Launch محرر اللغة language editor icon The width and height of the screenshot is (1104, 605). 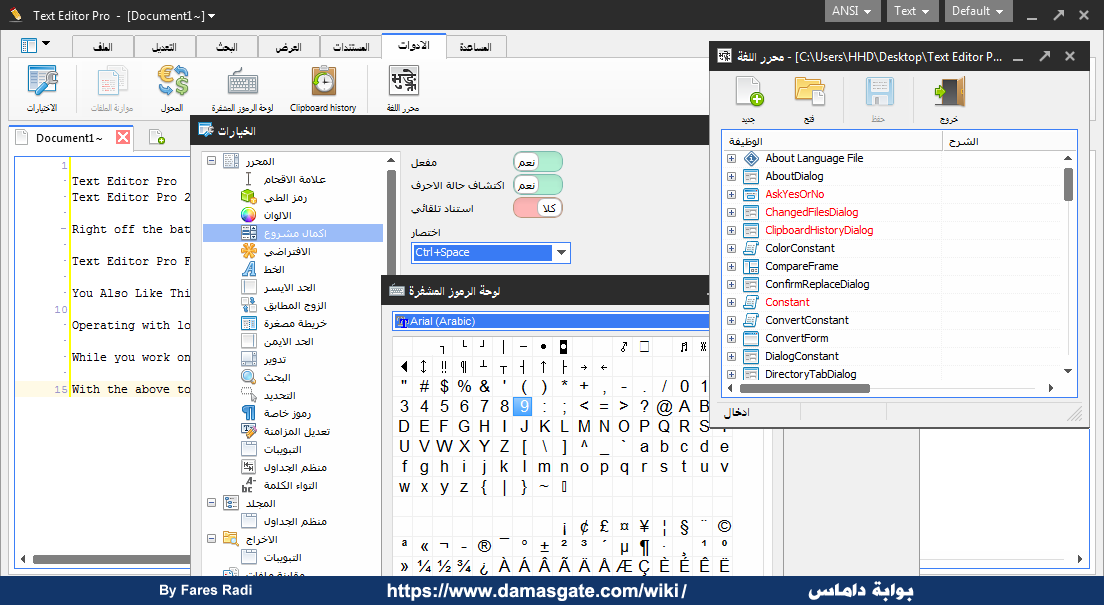[x=403, y=82]
